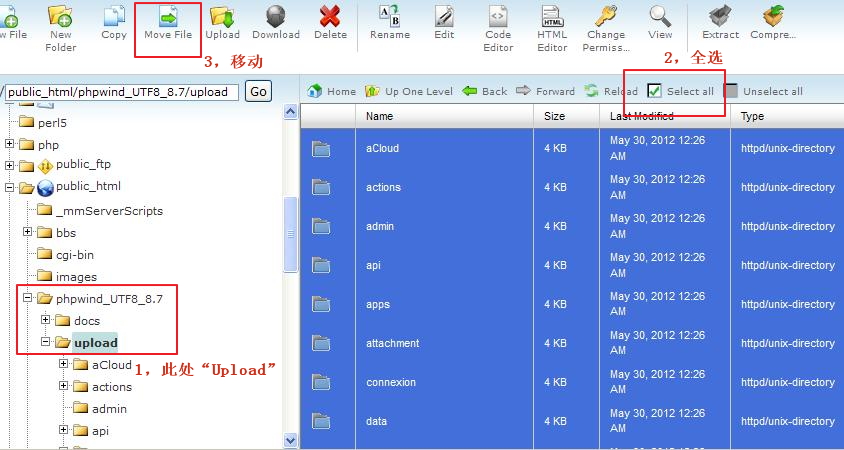The image size is (844, 450).
Task: Expand the api tree node
Action: [x=64, y=430]
